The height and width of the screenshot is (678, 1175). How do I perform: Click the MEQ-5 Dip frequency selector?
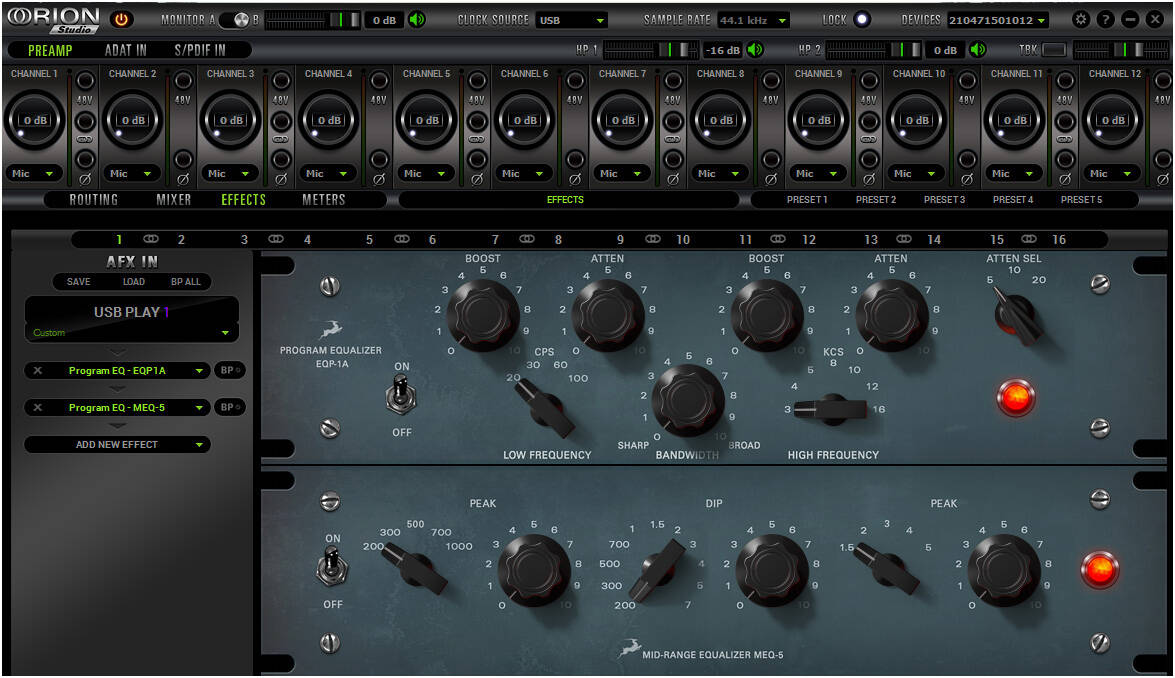tap(658, 571)
